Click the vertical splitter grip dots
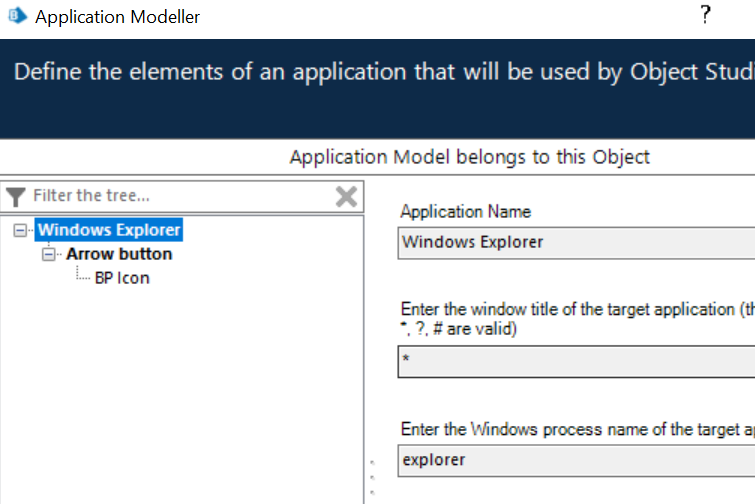755x504 pixels. [372, 477]
